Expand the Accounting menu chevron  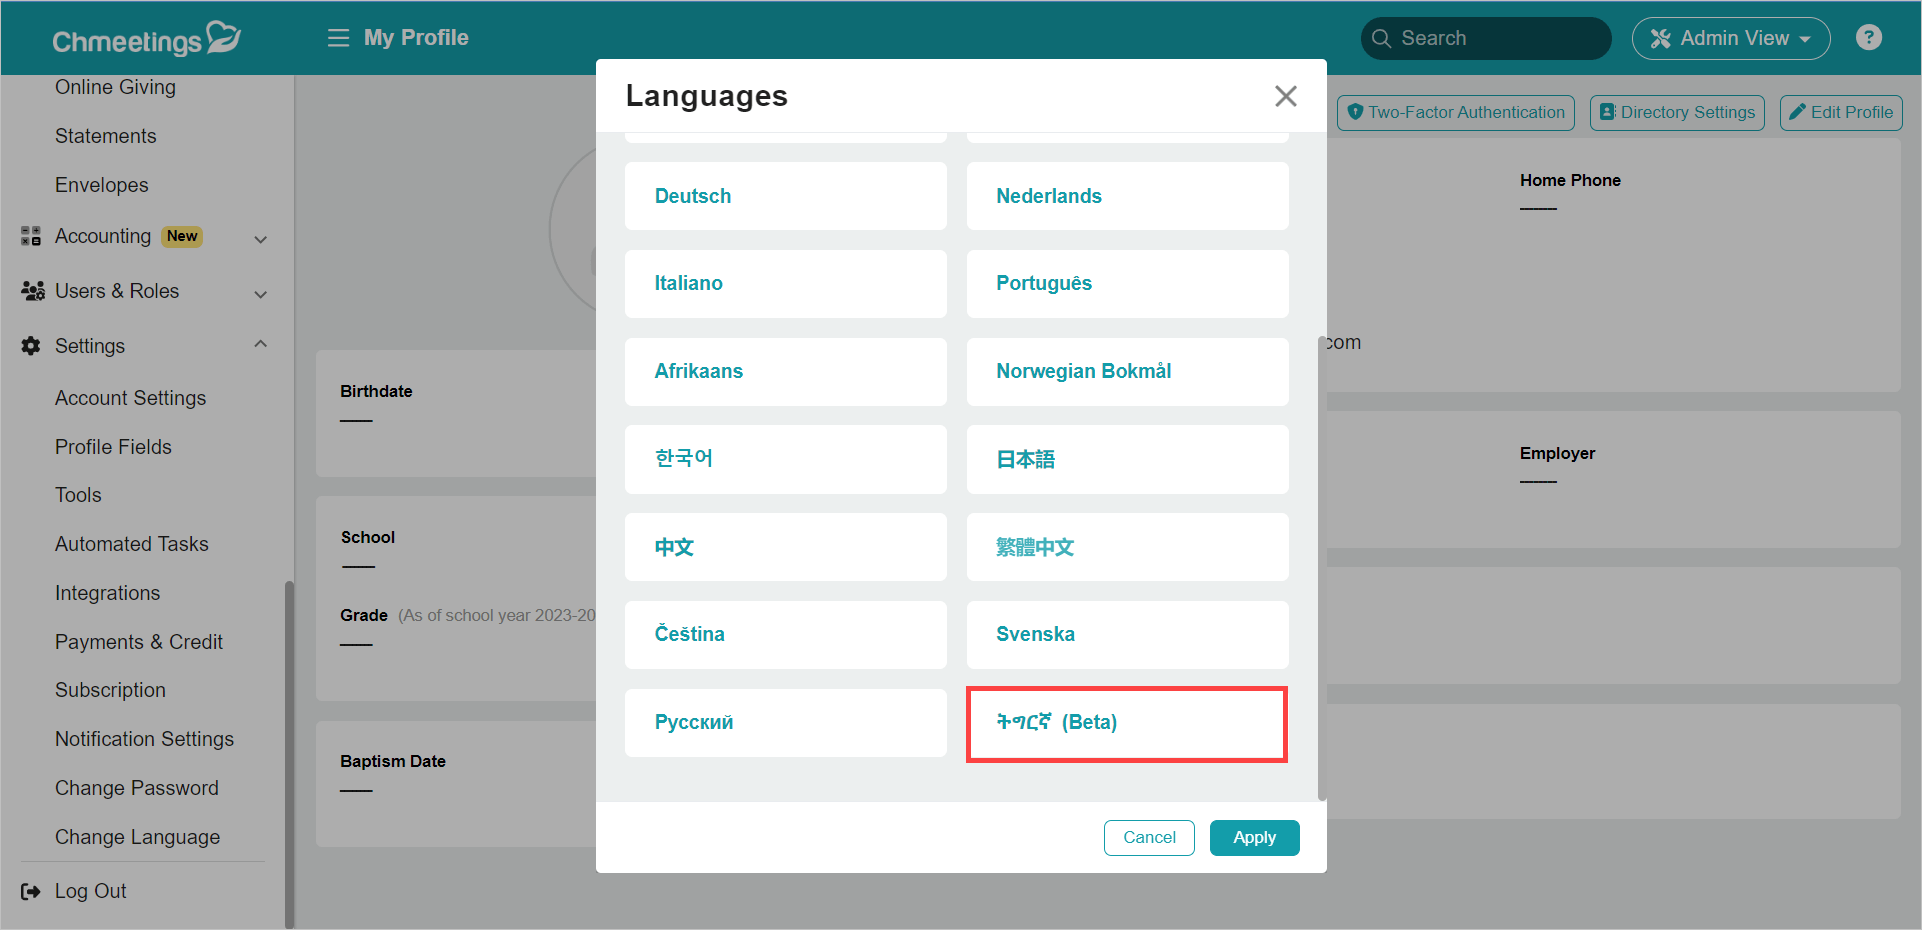[261, 239]
